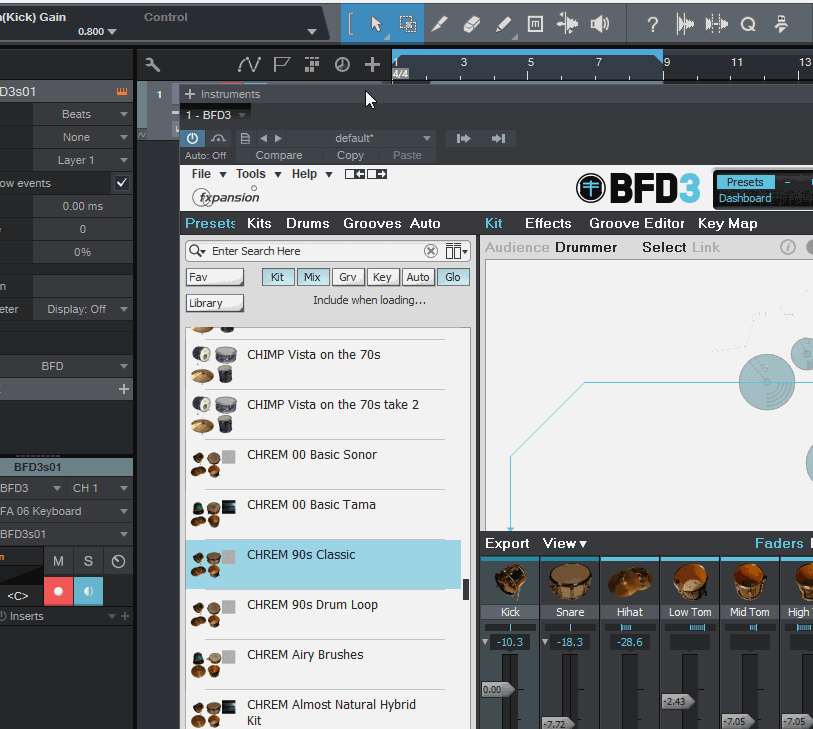Switch to the Grooves browser tab

point(372,223)
